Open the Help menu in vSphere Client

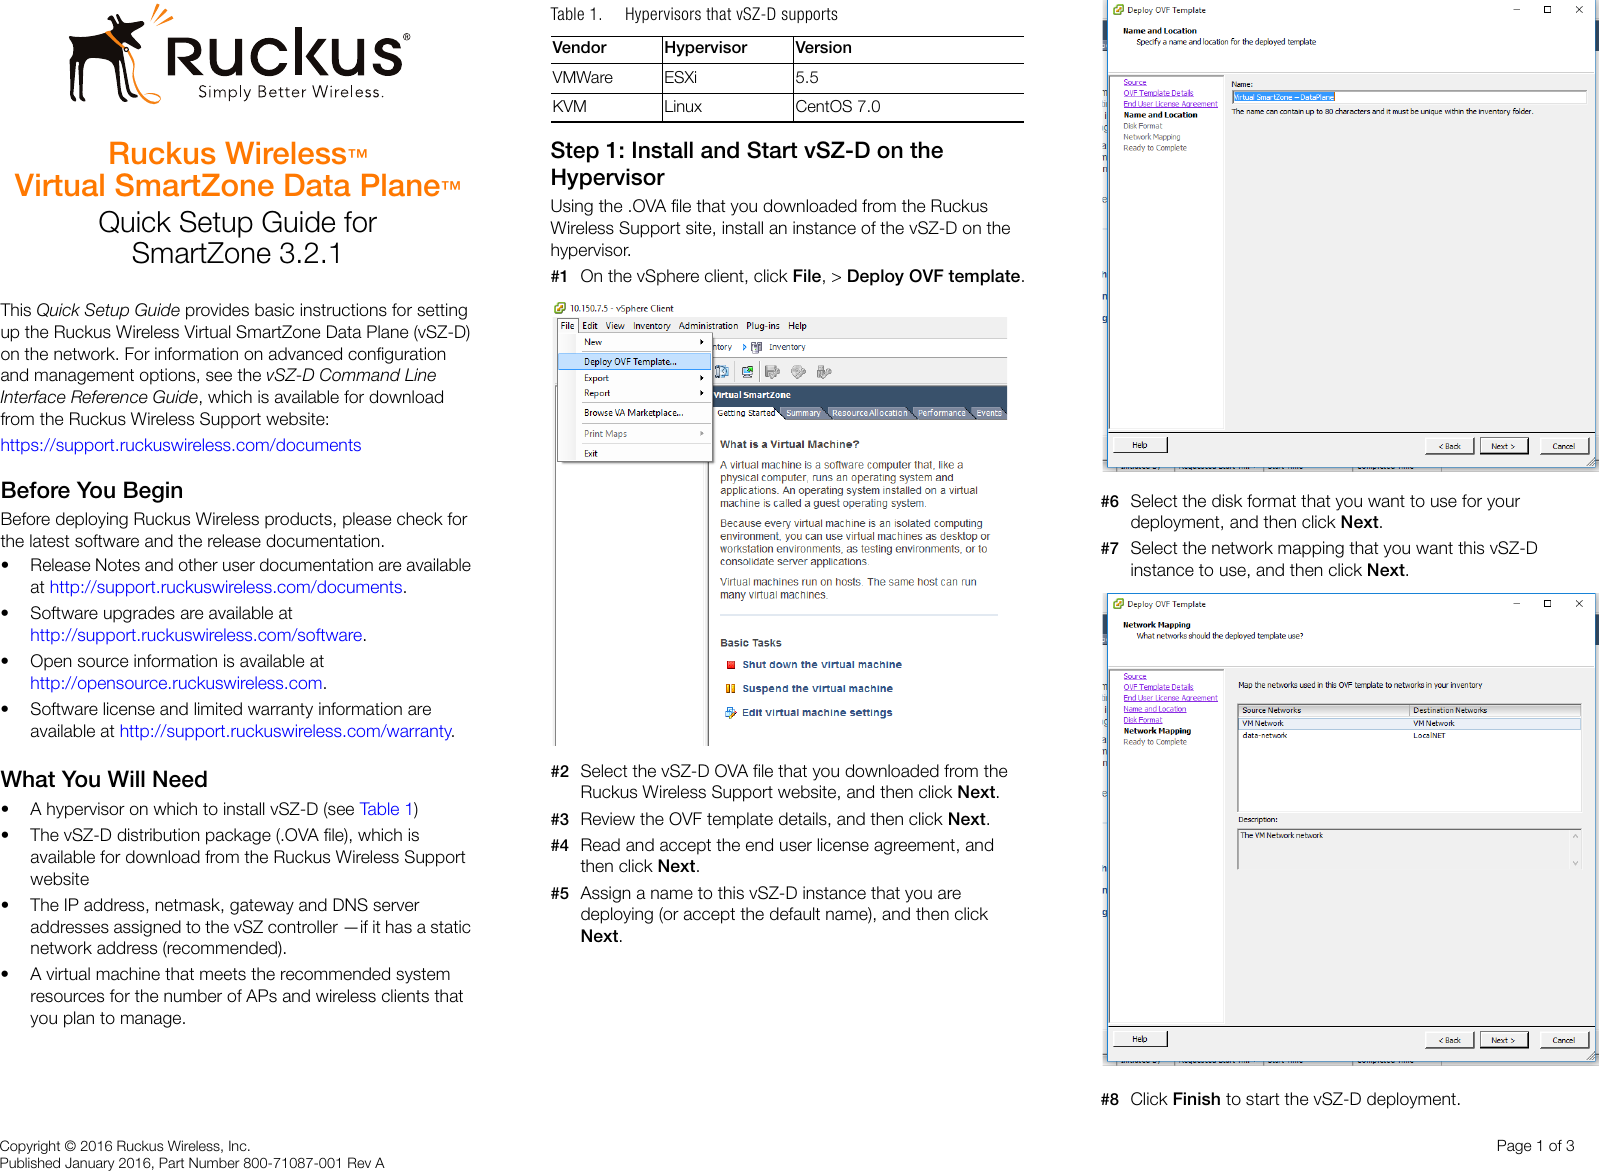point(797,326)
